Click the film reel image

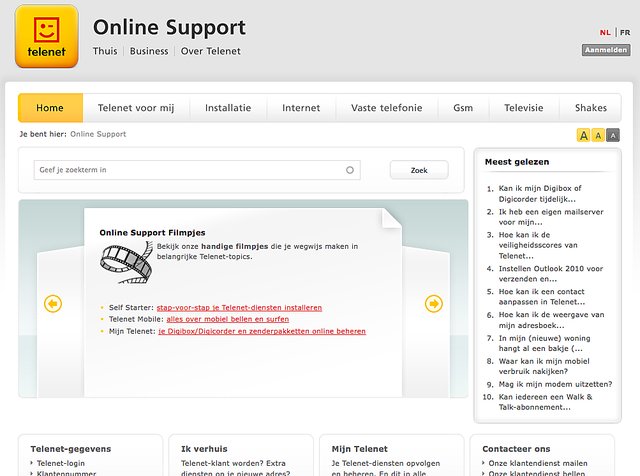click(x=127, y=262)
